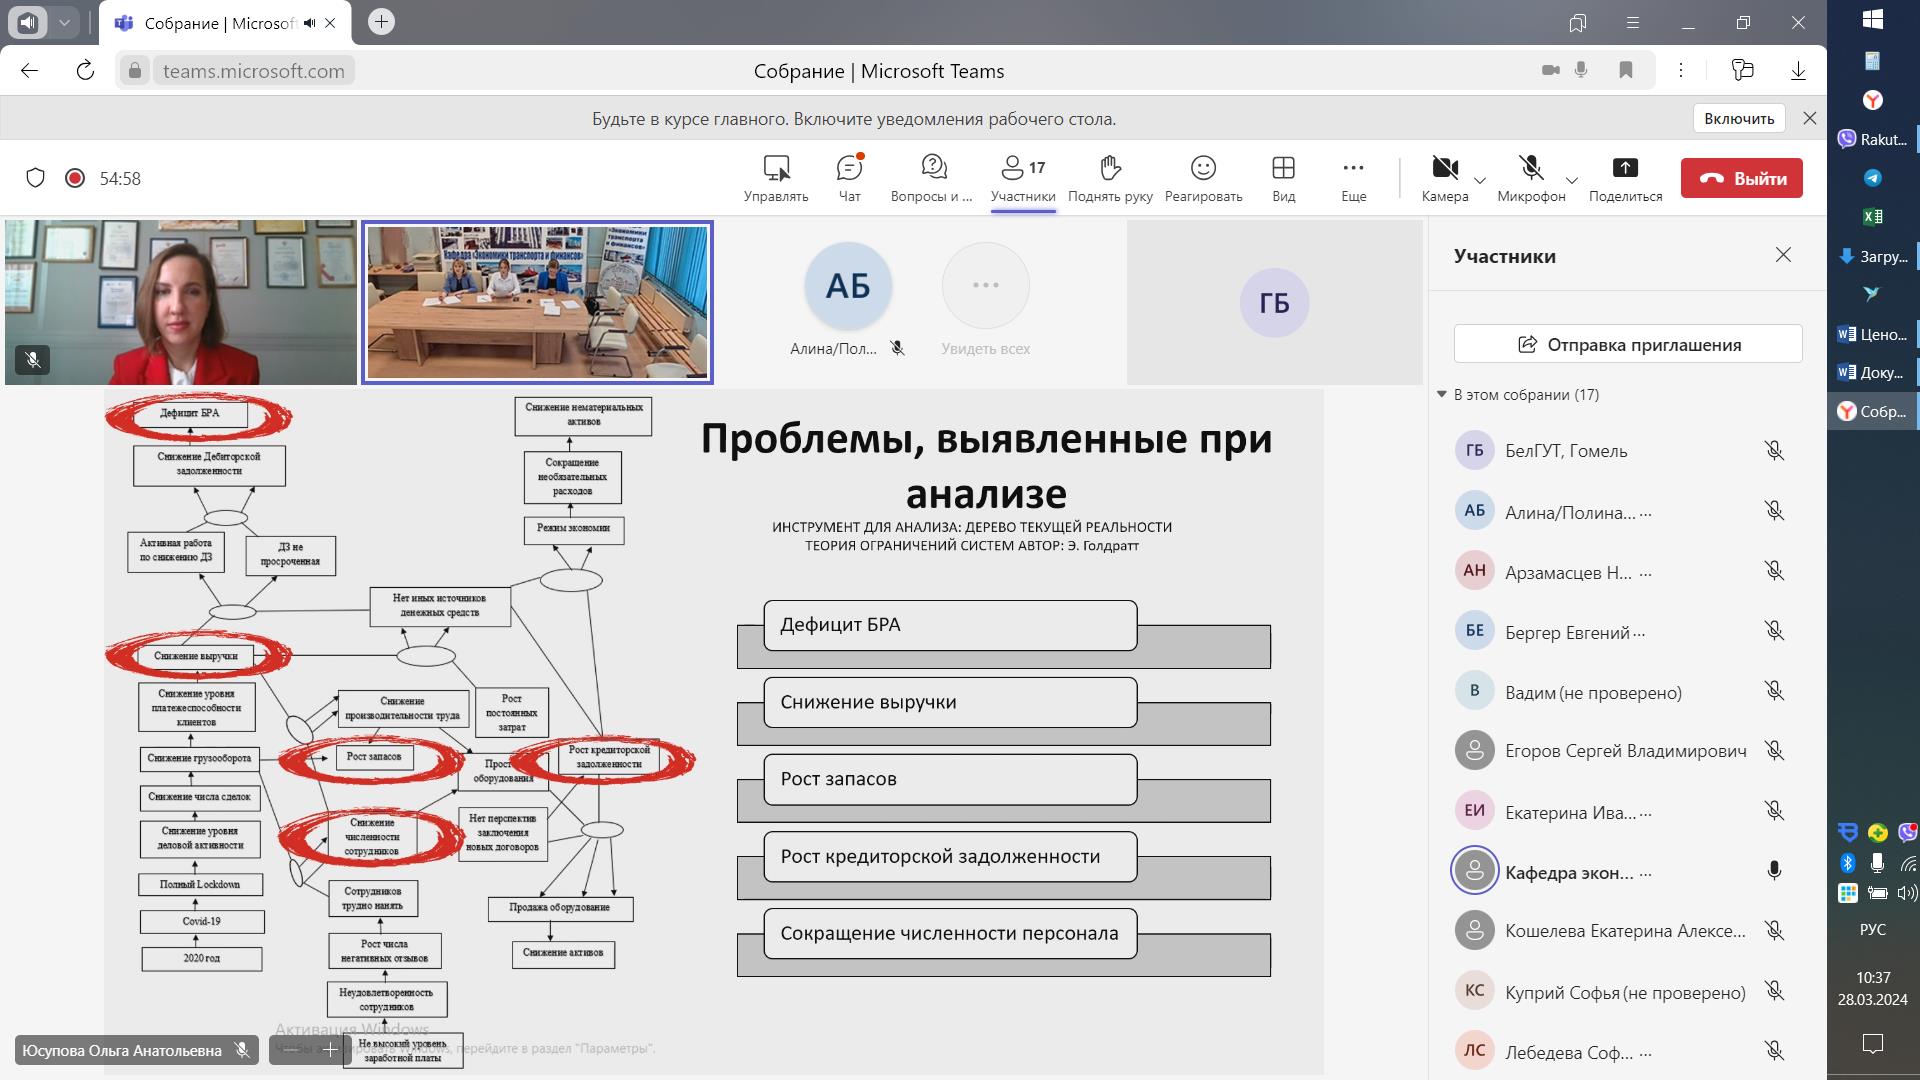Open the Chat panel
Image resolution: width=1920 pixels, height=1080 pixels.
(849, 178)
